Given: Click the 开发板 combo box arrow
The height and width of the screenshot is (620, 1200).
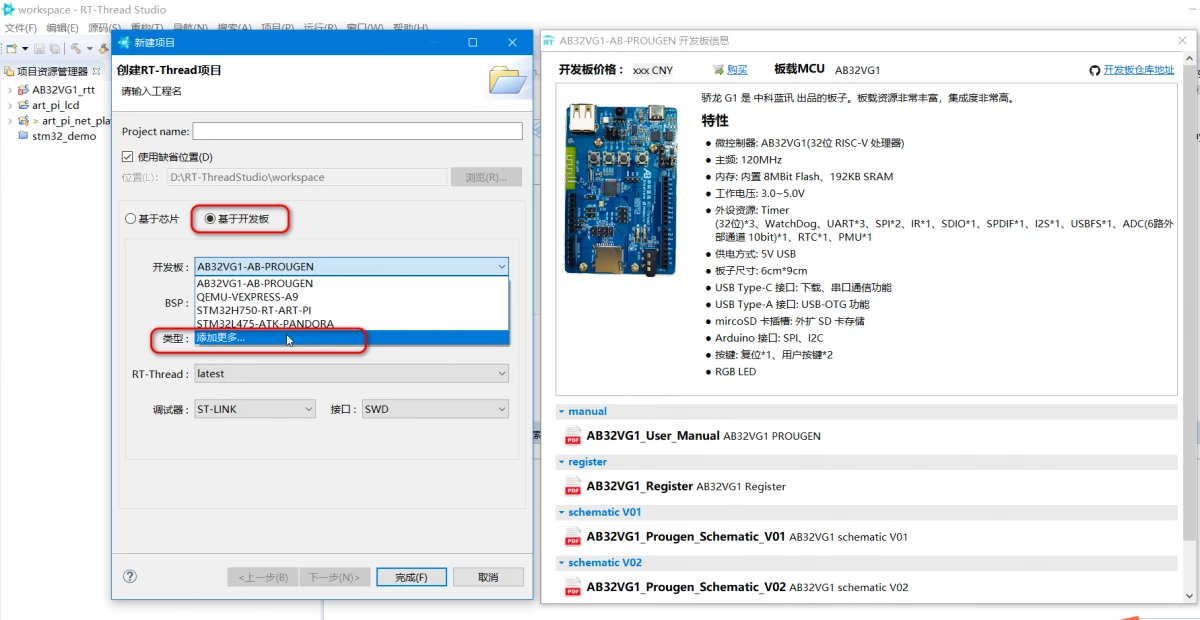Looking at the screenshot, I should click(x=500, y=267).
